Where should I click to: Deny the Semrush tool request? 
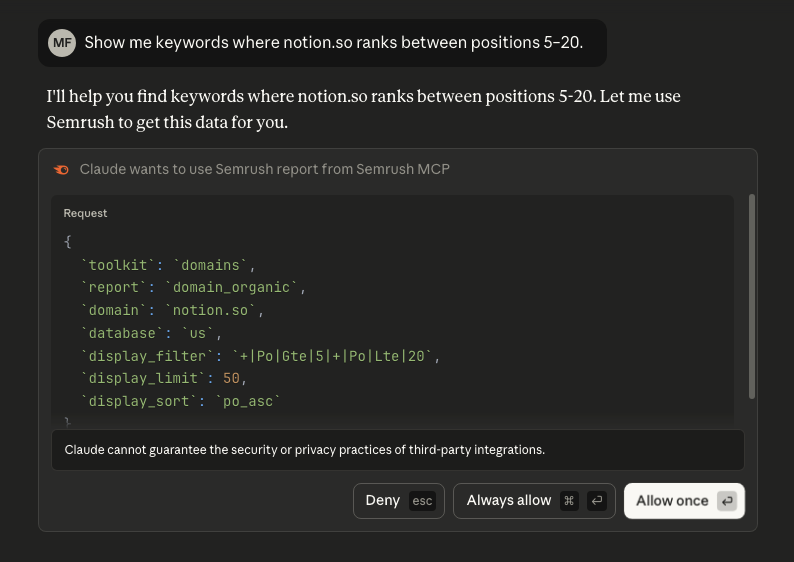point(383,501)
